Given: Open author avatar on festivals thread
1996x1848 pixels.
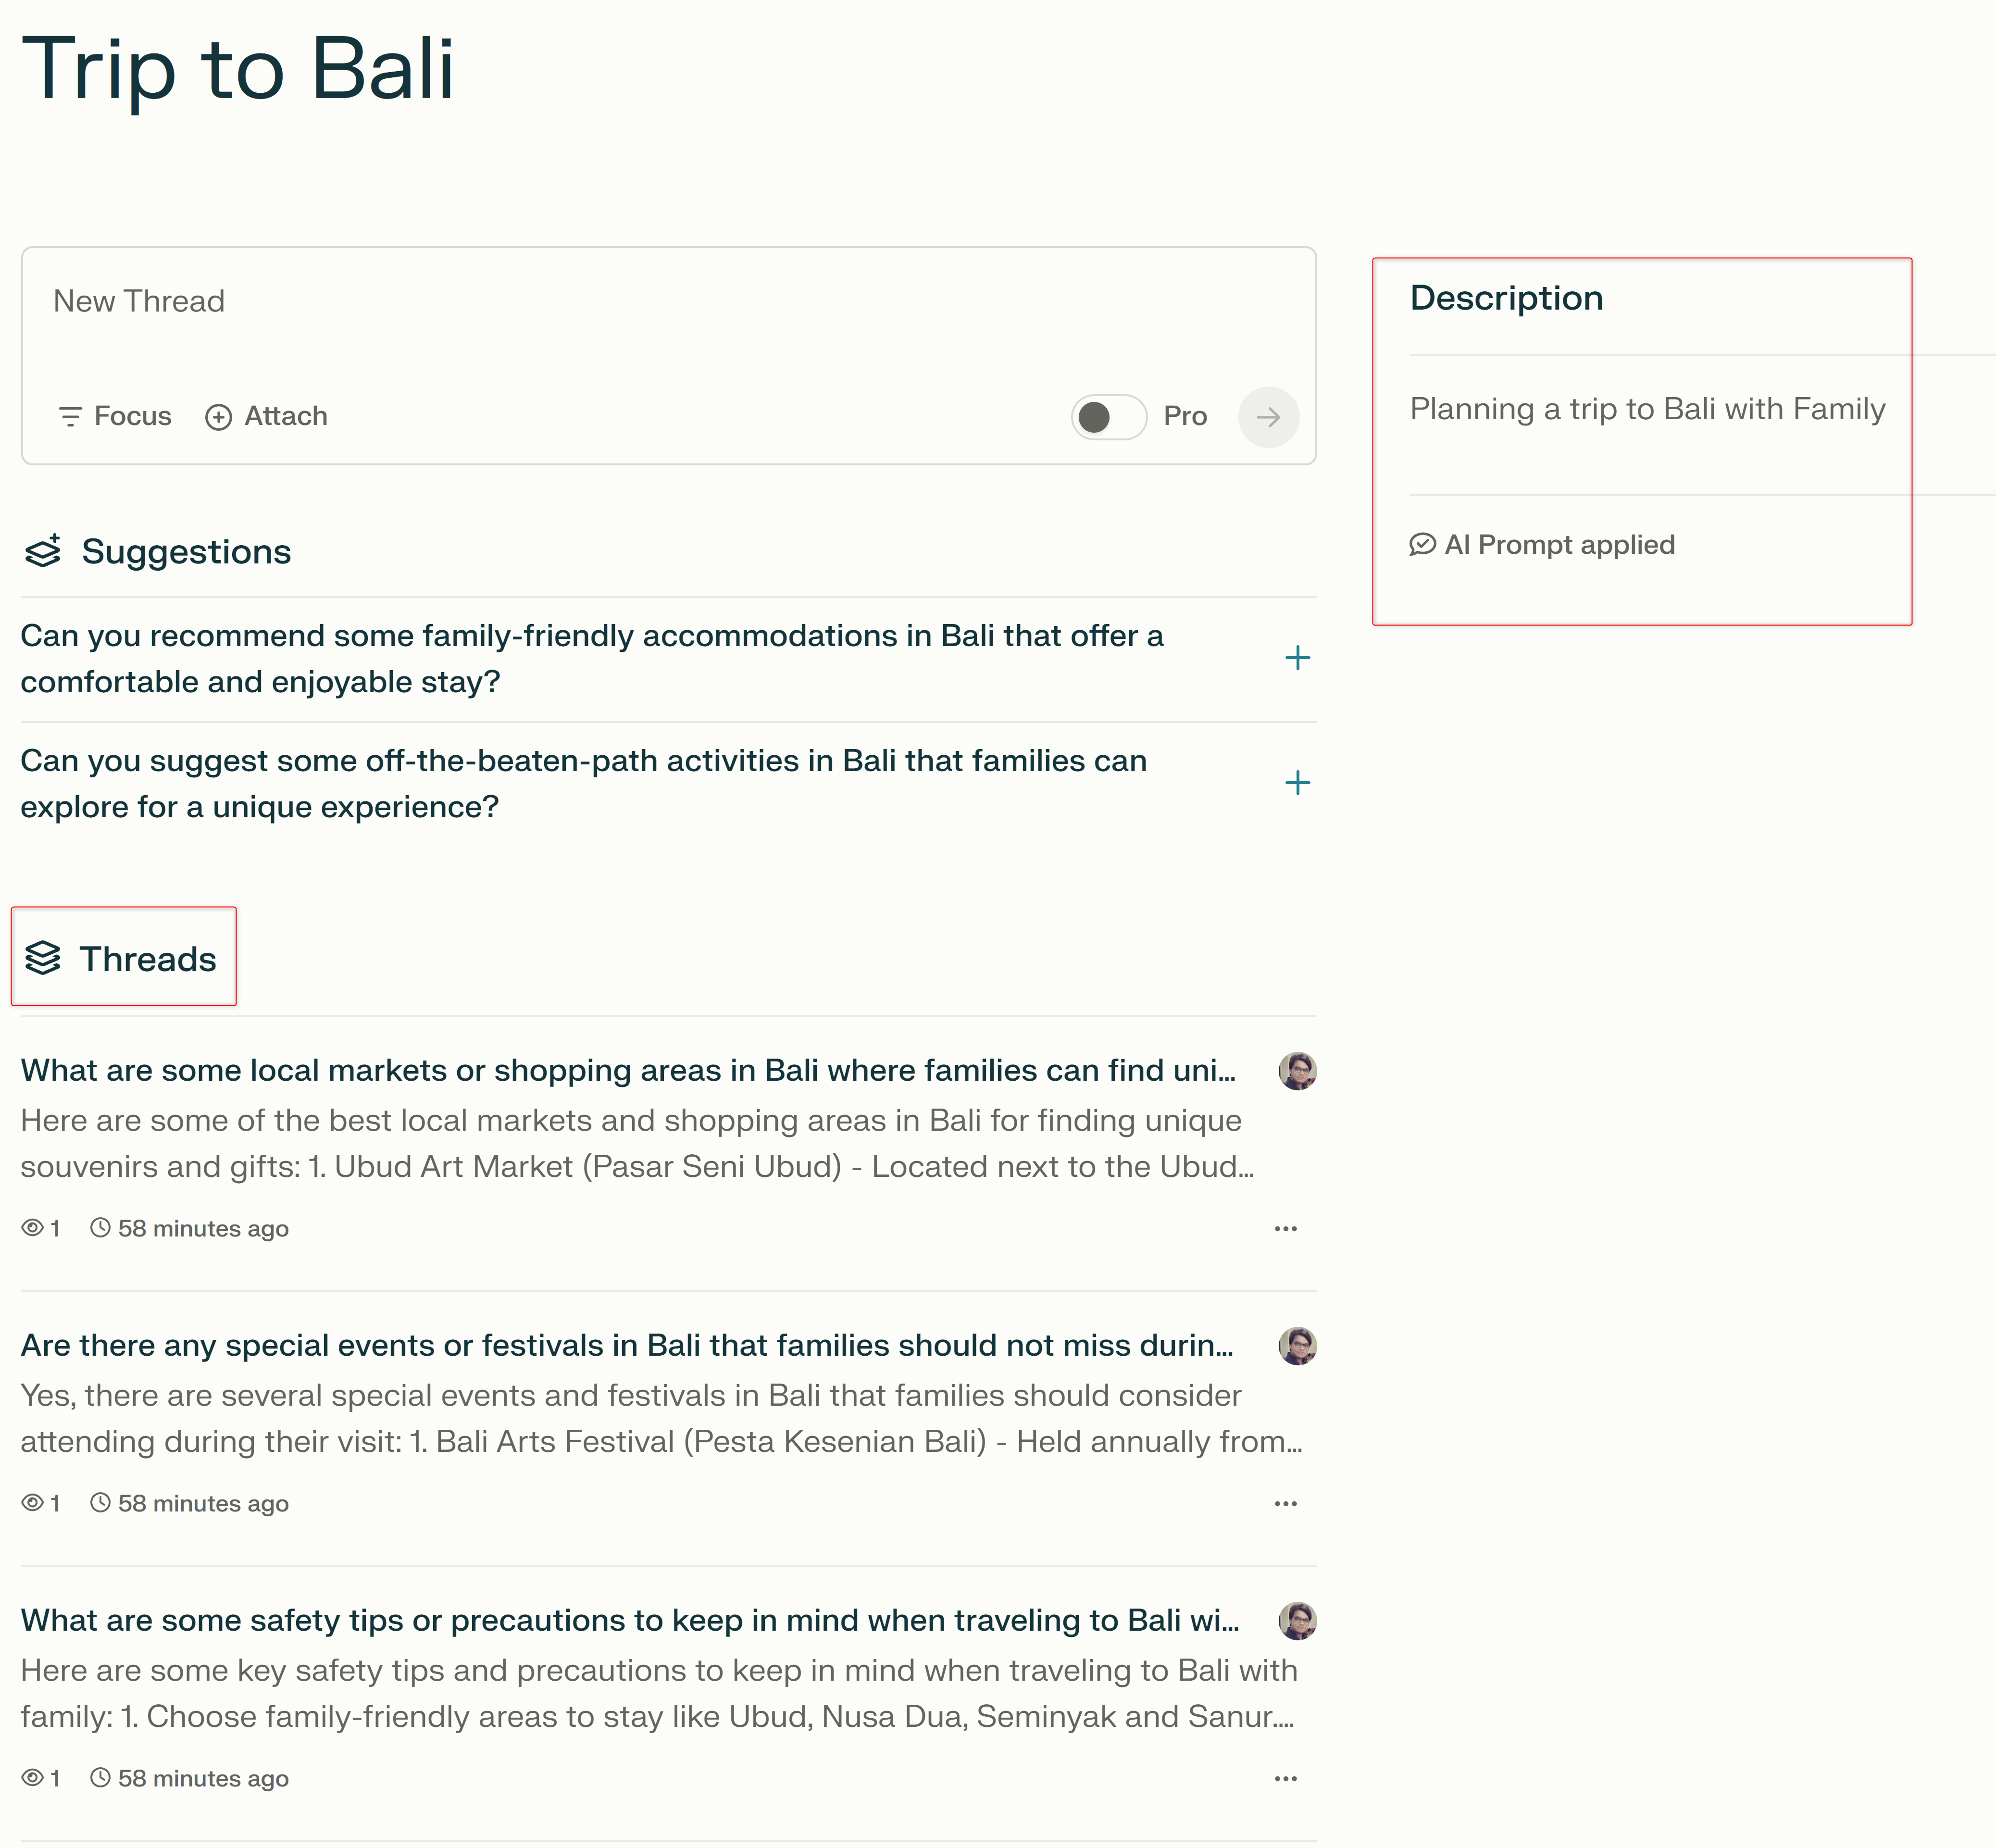Looking at the screenshot, I should click(1297, 1346).
